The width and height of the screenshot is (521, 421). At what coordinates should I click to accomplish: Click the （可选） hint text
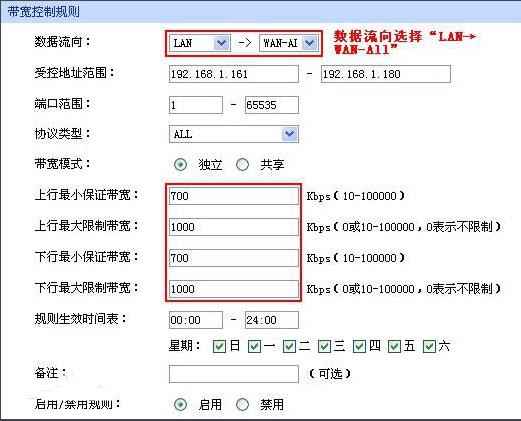tap(330, 373)
